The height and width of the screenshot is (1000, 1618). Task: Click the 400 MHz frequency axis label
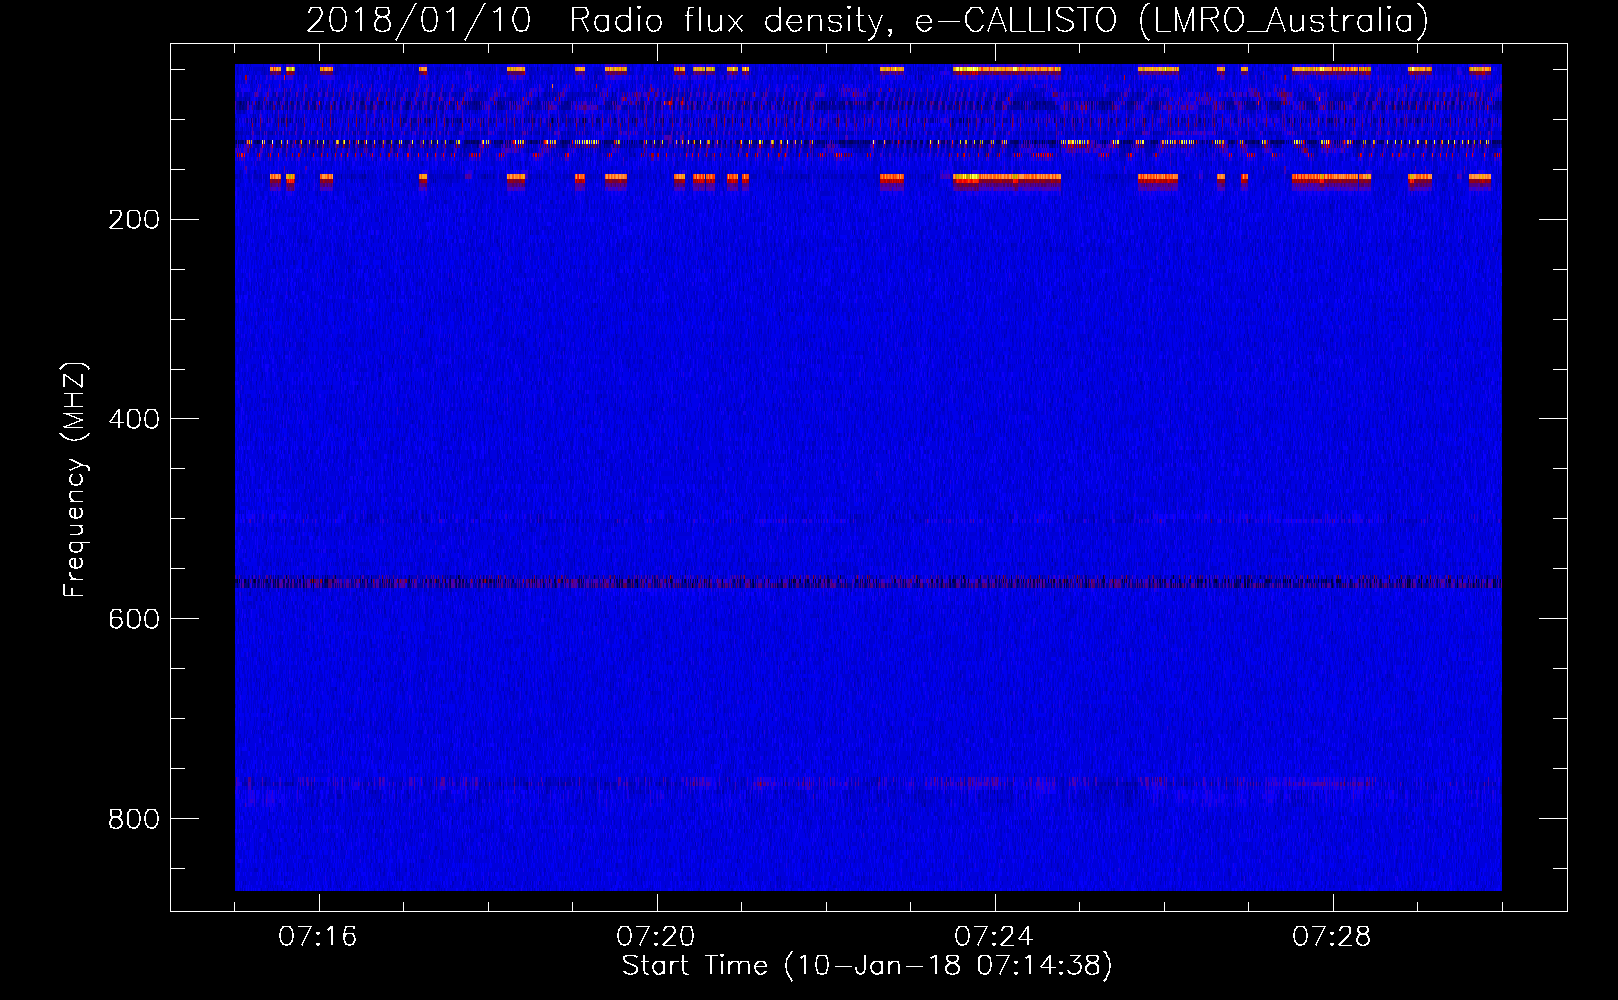tap(133, 419)
